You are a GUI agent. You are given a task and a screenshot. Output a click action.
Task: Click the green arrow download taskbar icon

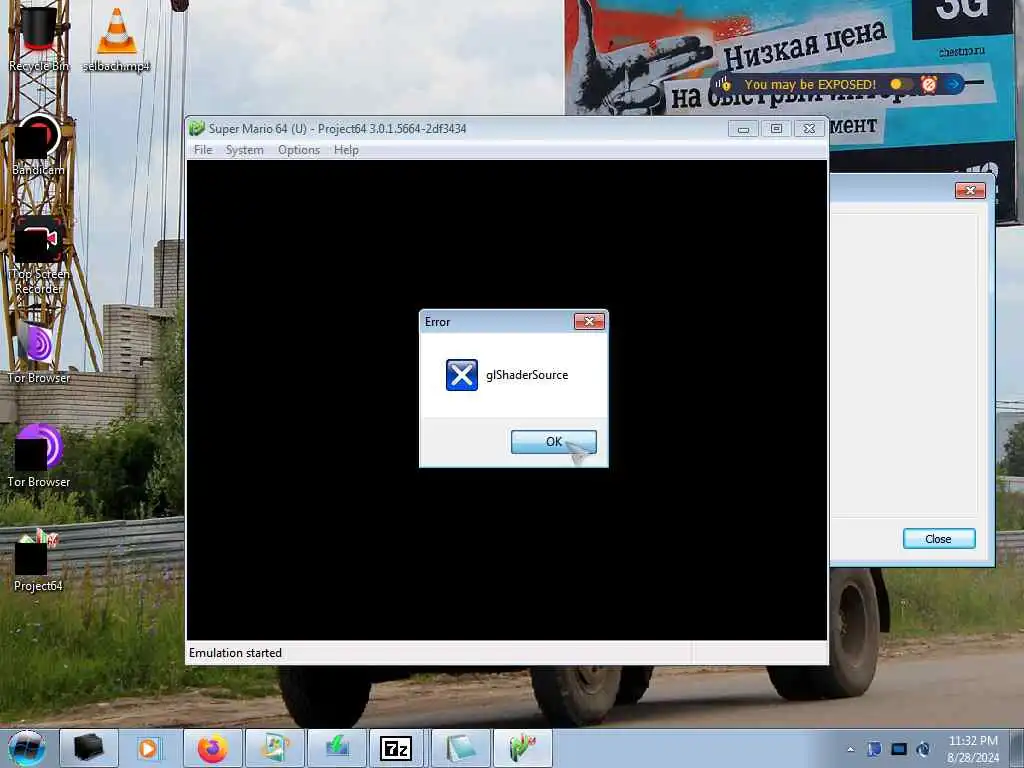pos(337,748)
